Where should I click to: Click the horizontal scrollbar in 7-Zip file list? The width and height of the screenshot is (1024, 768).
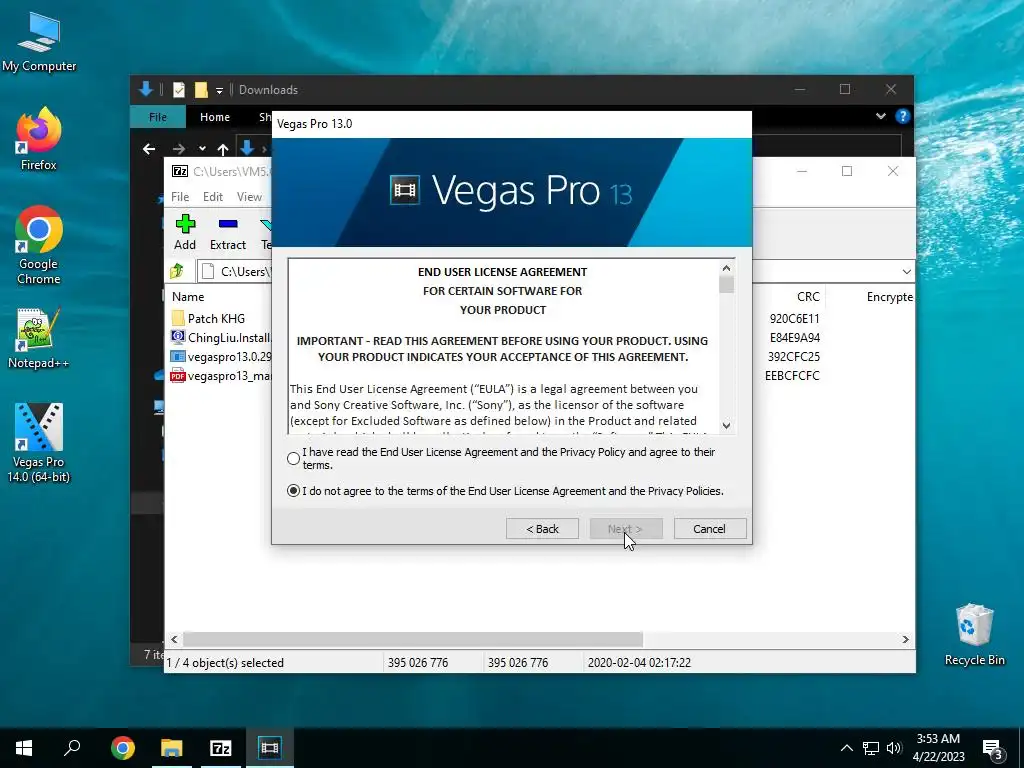click(413, 639)
